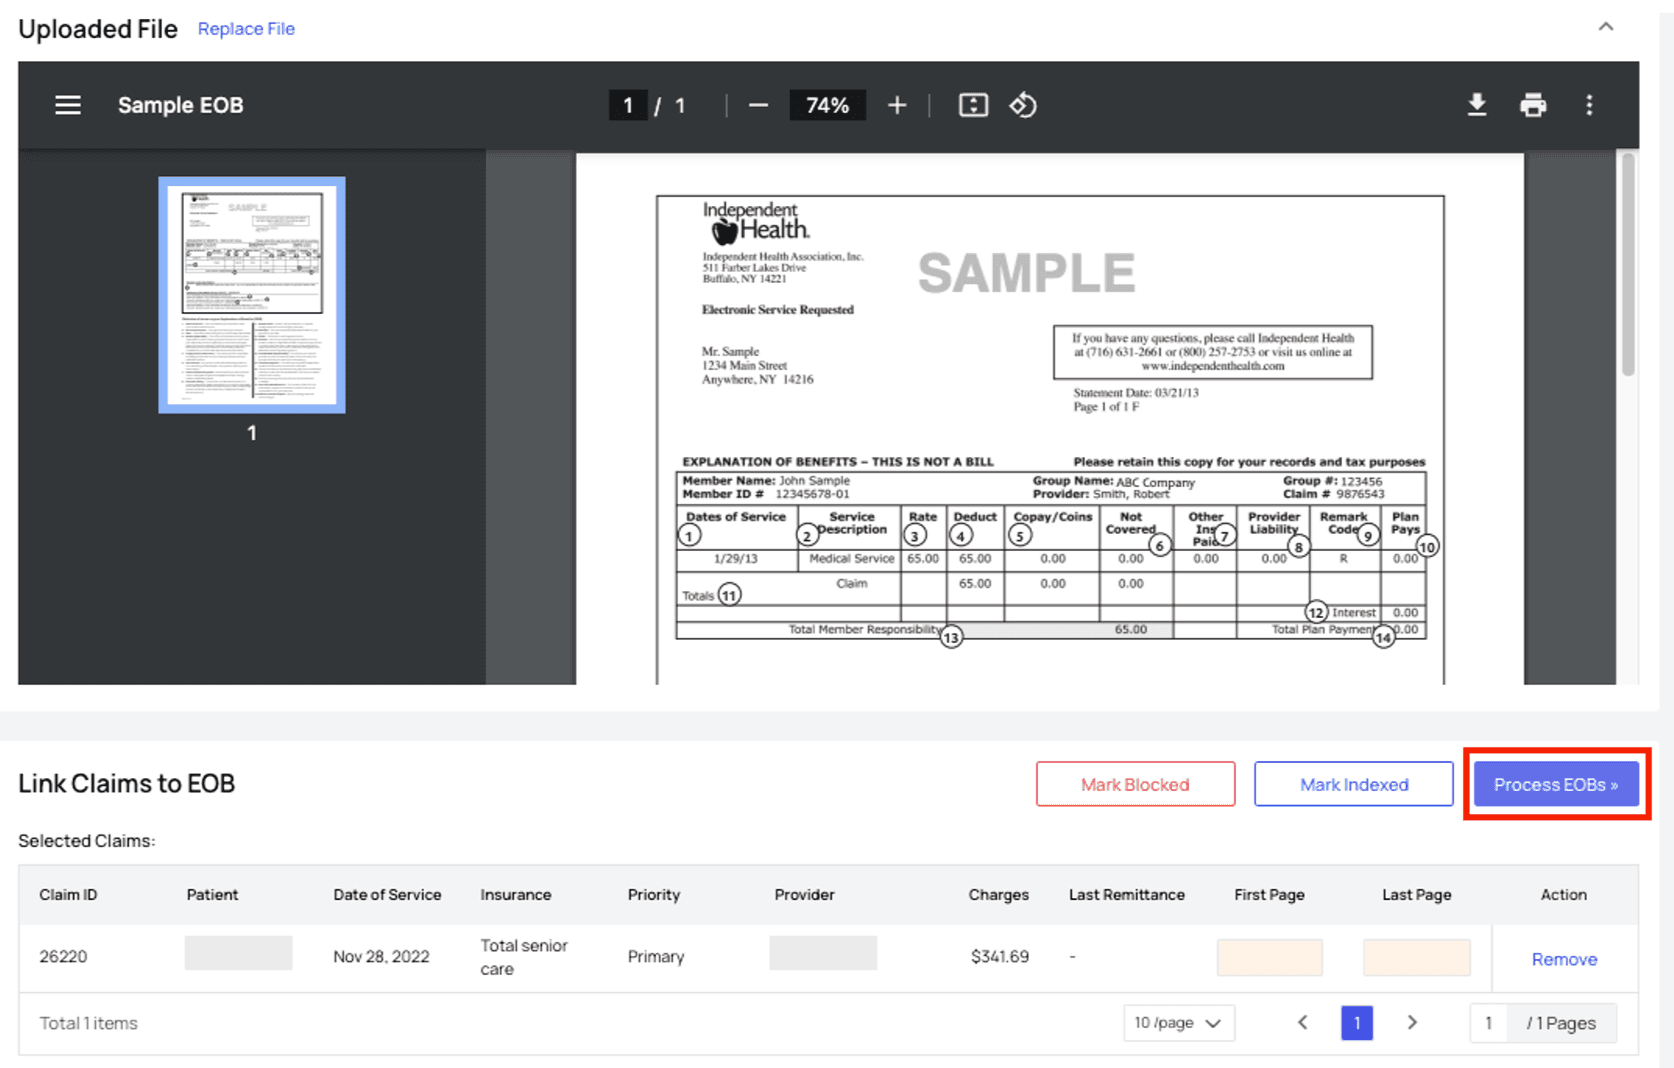
Task: Click the 74% zoom level field
Action: tap(827, 105)
